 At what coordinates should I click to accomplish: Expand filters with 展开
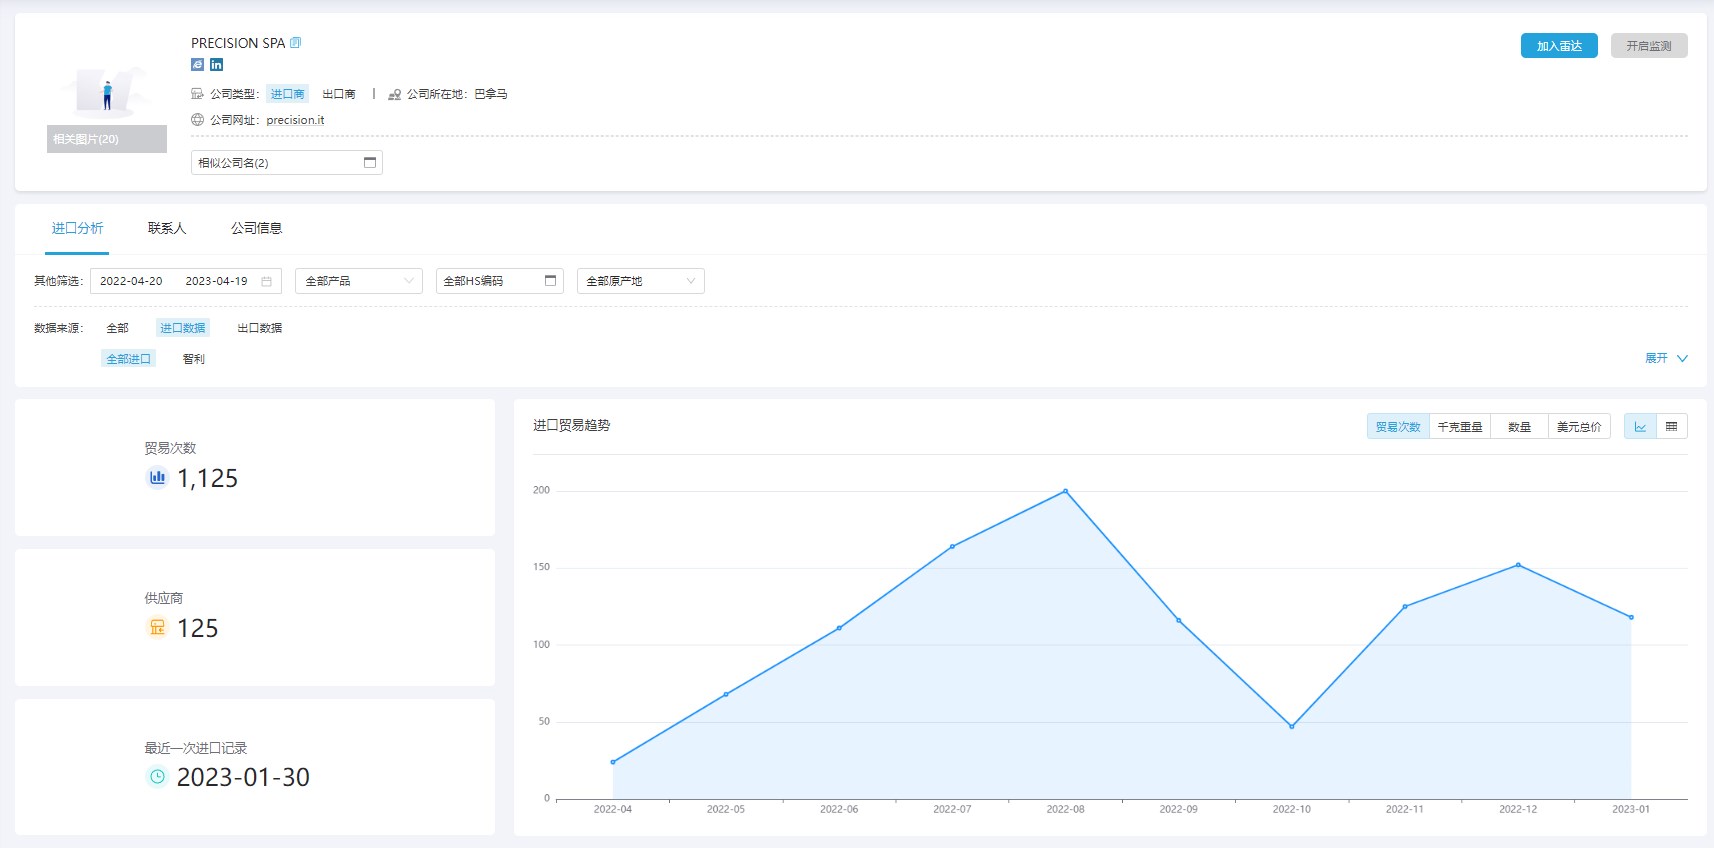pyautogui.click(x=1666, y=358)
